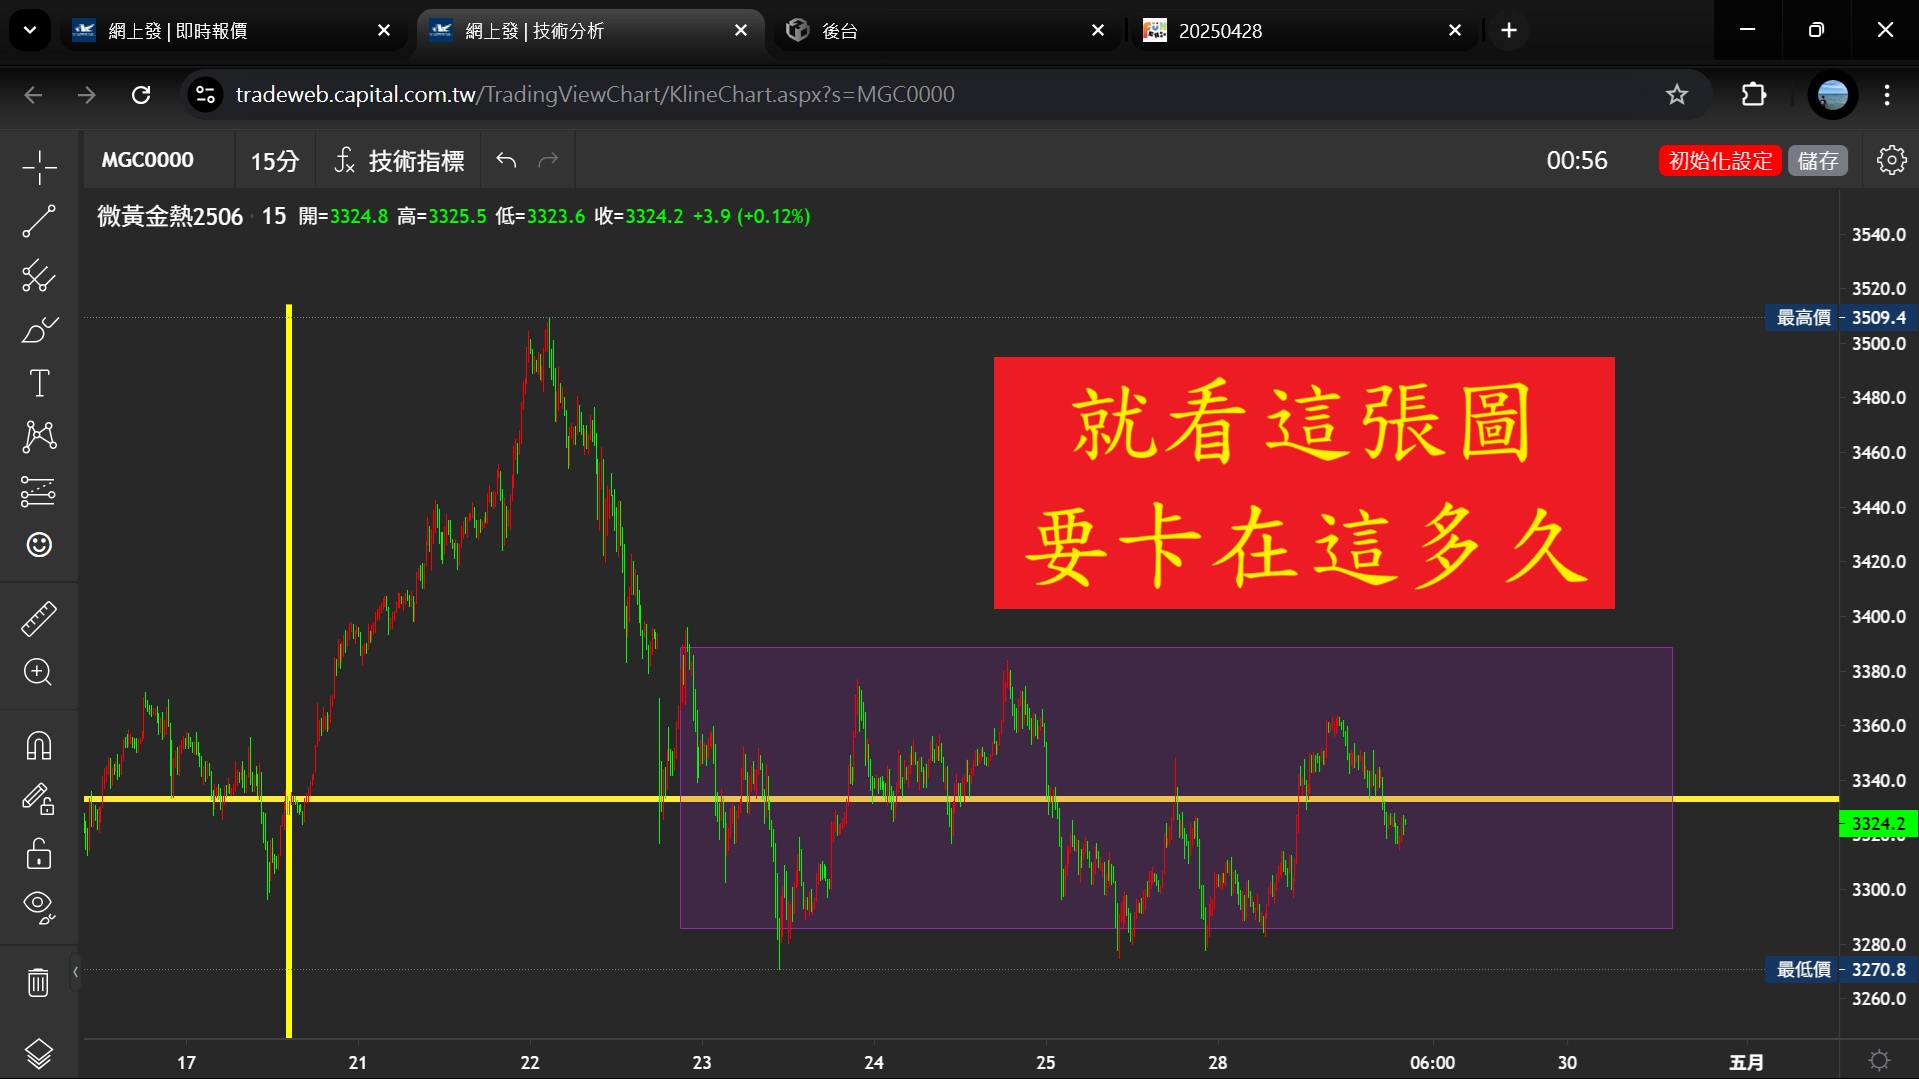Toggle magnet mode on

click(39, 746)
